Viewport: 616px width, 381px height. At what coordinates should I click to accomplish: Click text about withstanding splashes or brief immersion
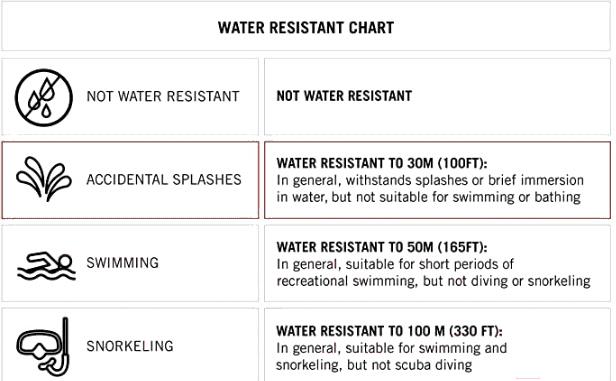pyautogui.click(x=430, y=180)
